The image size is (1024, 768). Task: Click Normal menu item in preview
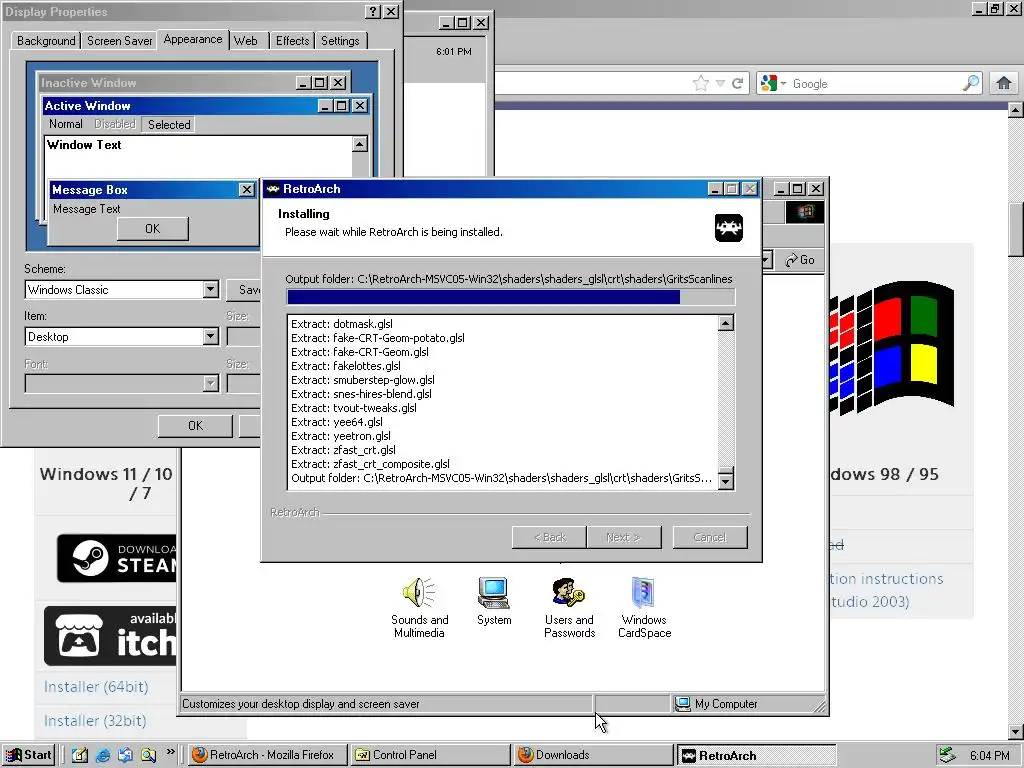pos(66,124)
